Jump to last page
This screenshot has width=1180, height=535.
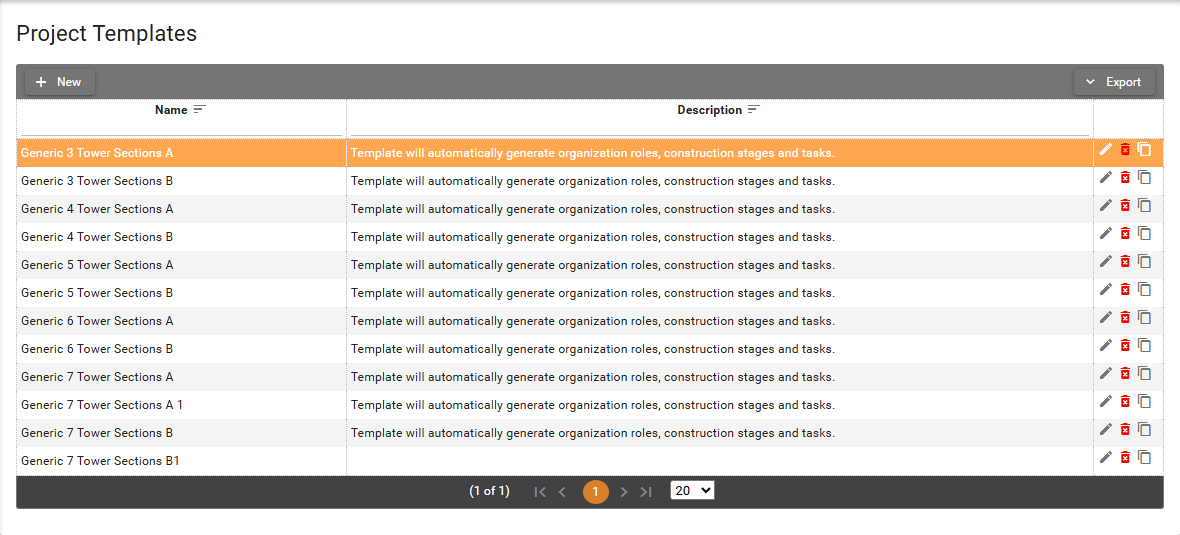click(x=646, y=491)
